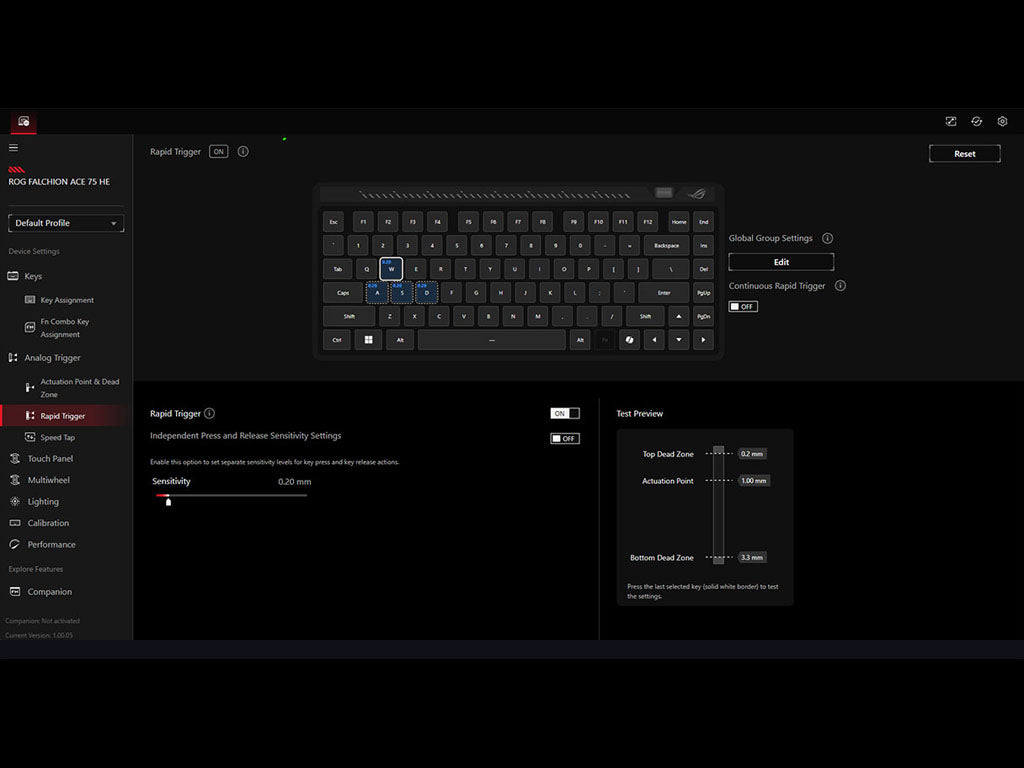Select the A key on the keyboard
Viewport: 1024px width, 768px height.
pyautogui.click(x=377, y=293)
